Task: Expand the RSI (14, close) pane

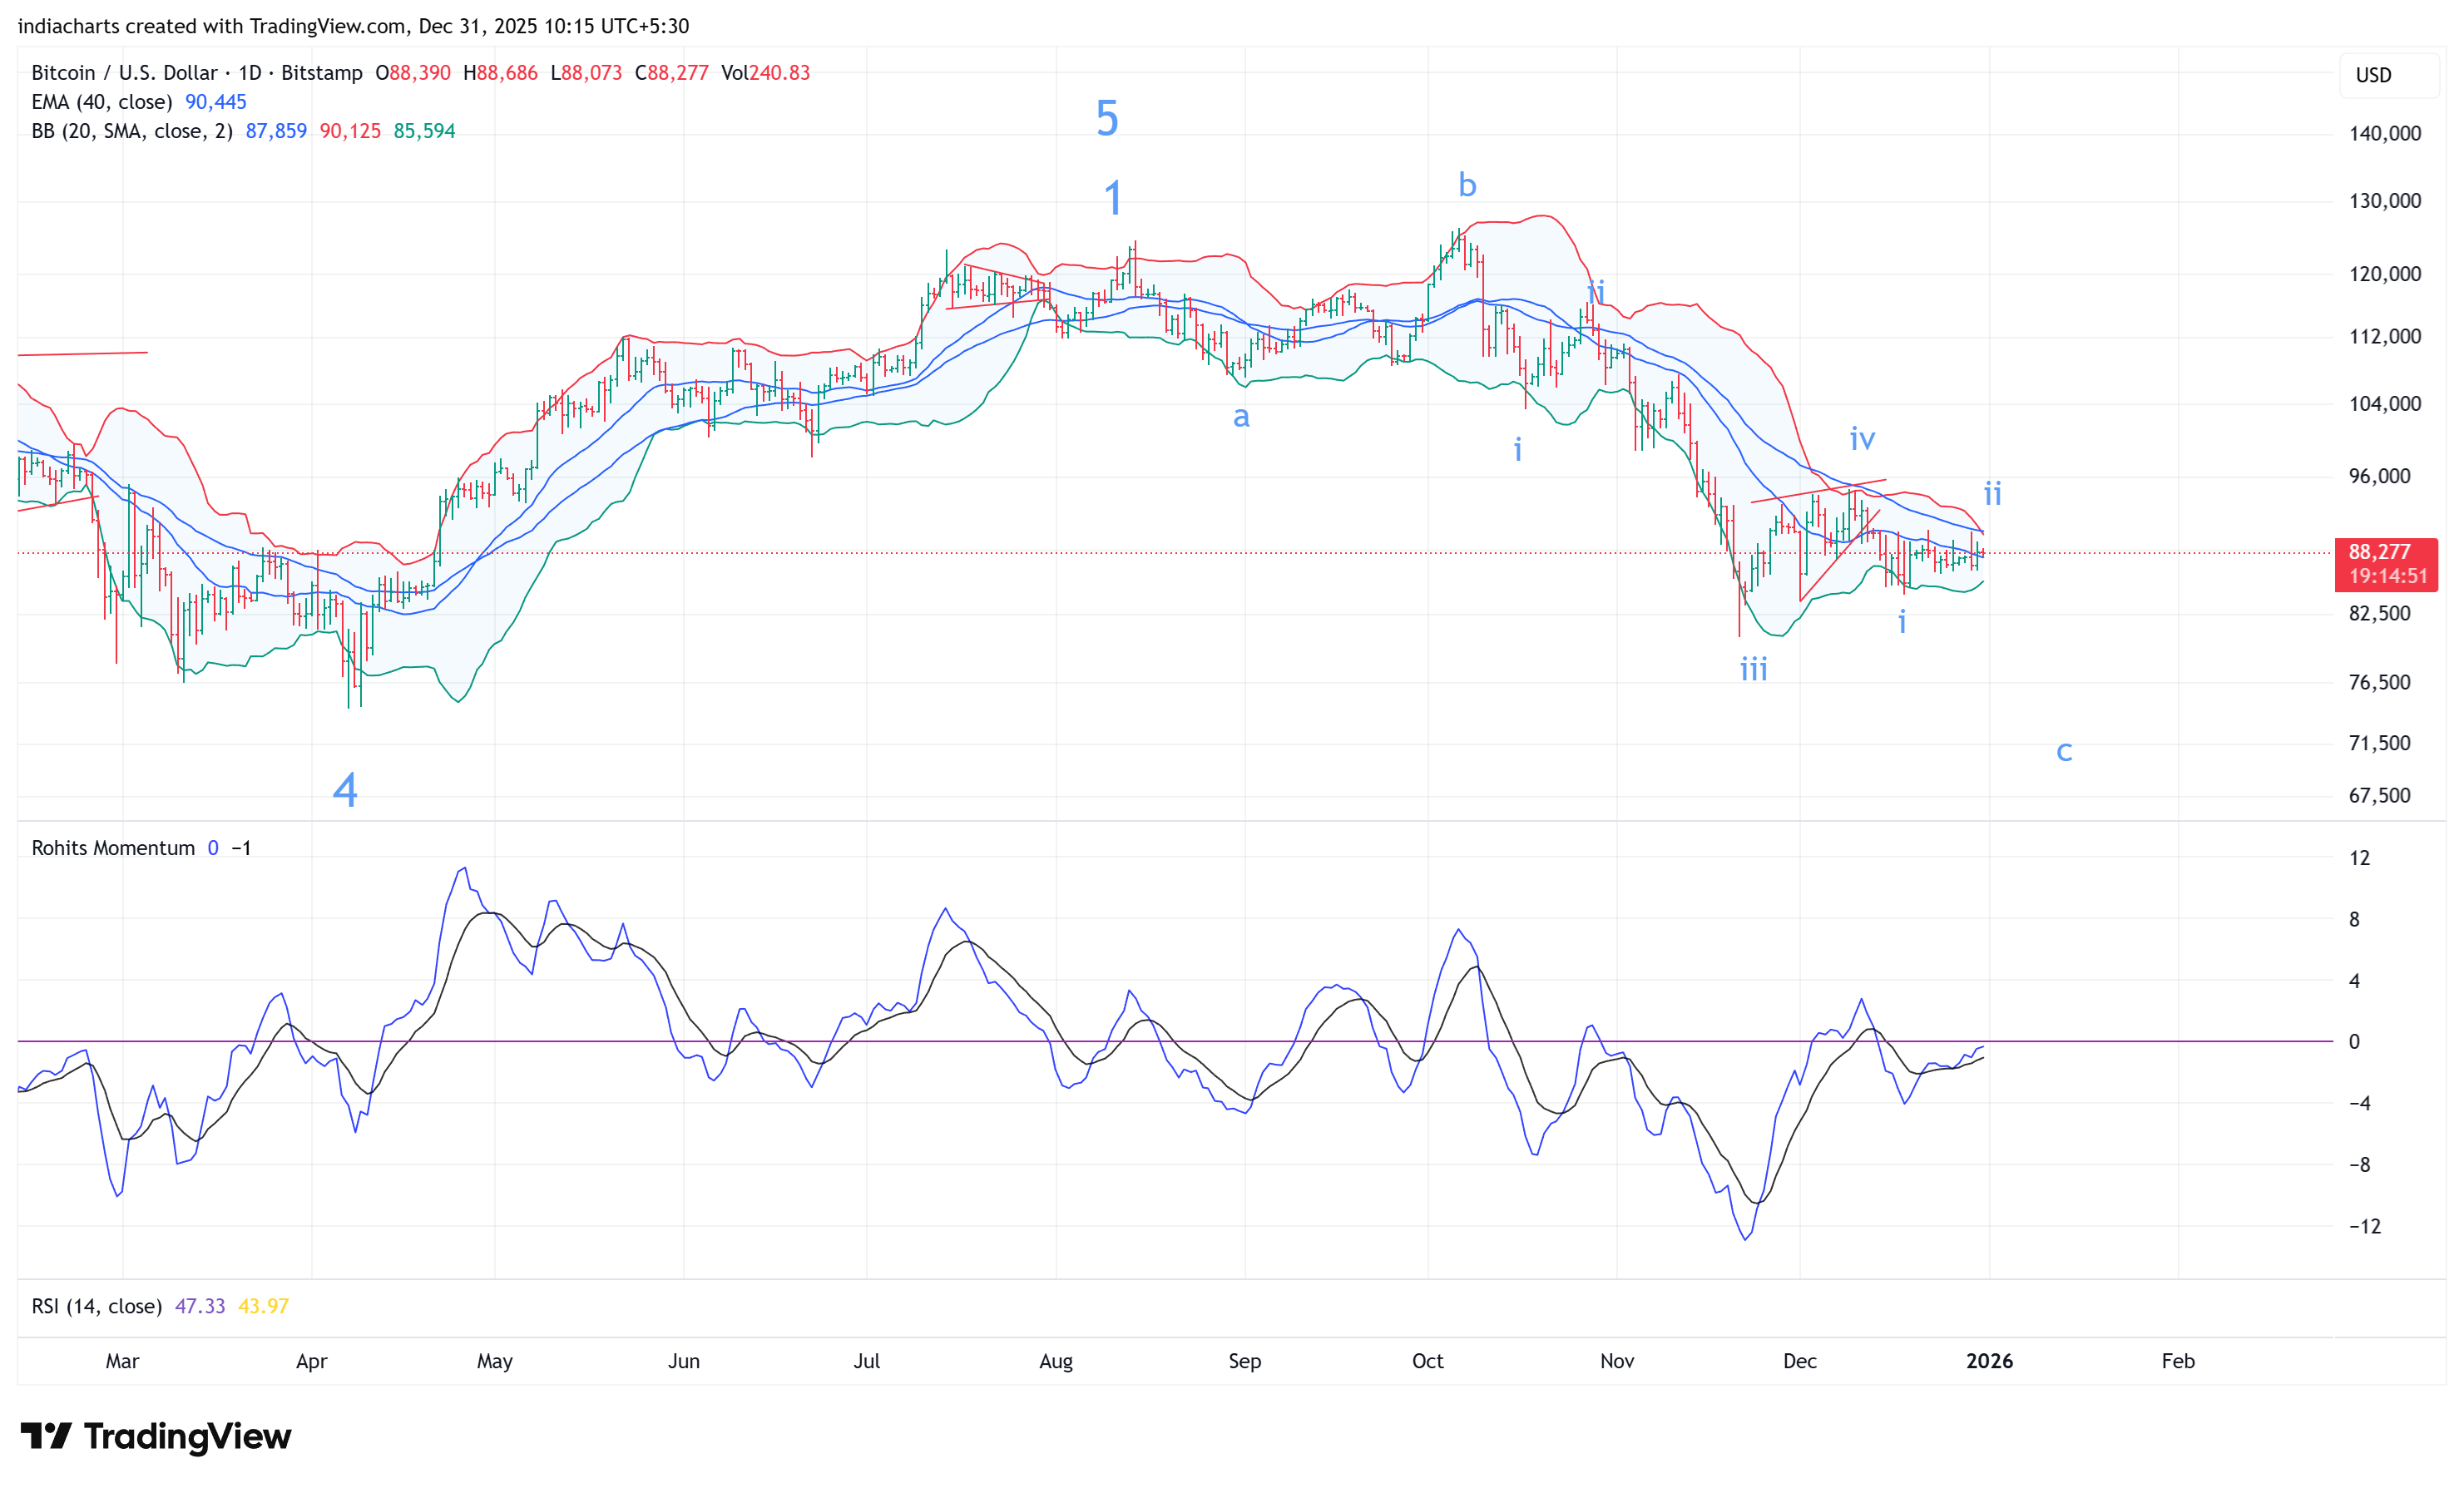Action: tap(96, 1306)
